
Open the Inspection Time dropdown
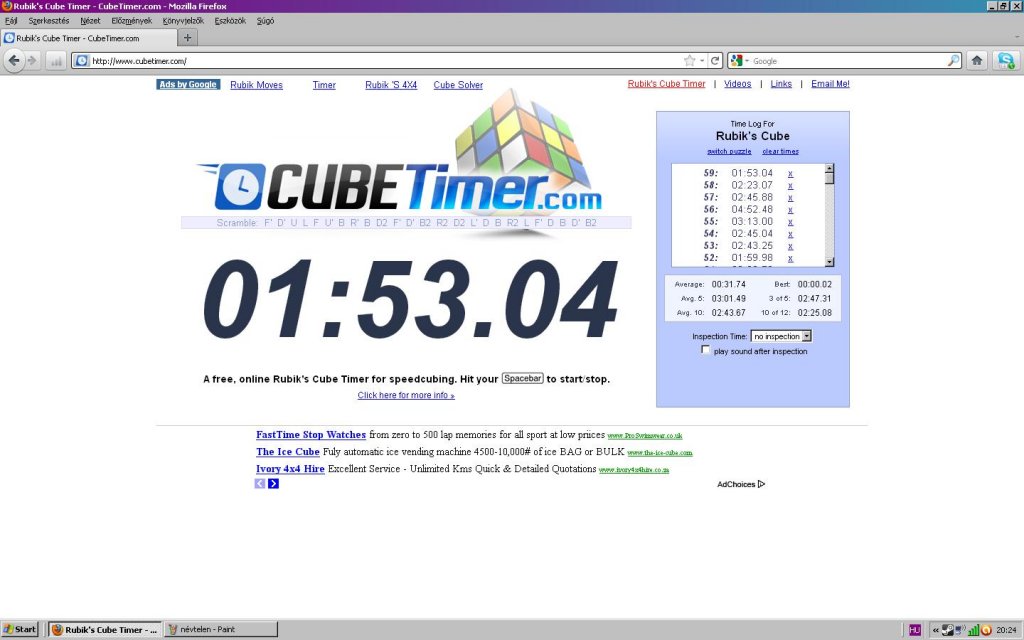[x=781, y=336]
